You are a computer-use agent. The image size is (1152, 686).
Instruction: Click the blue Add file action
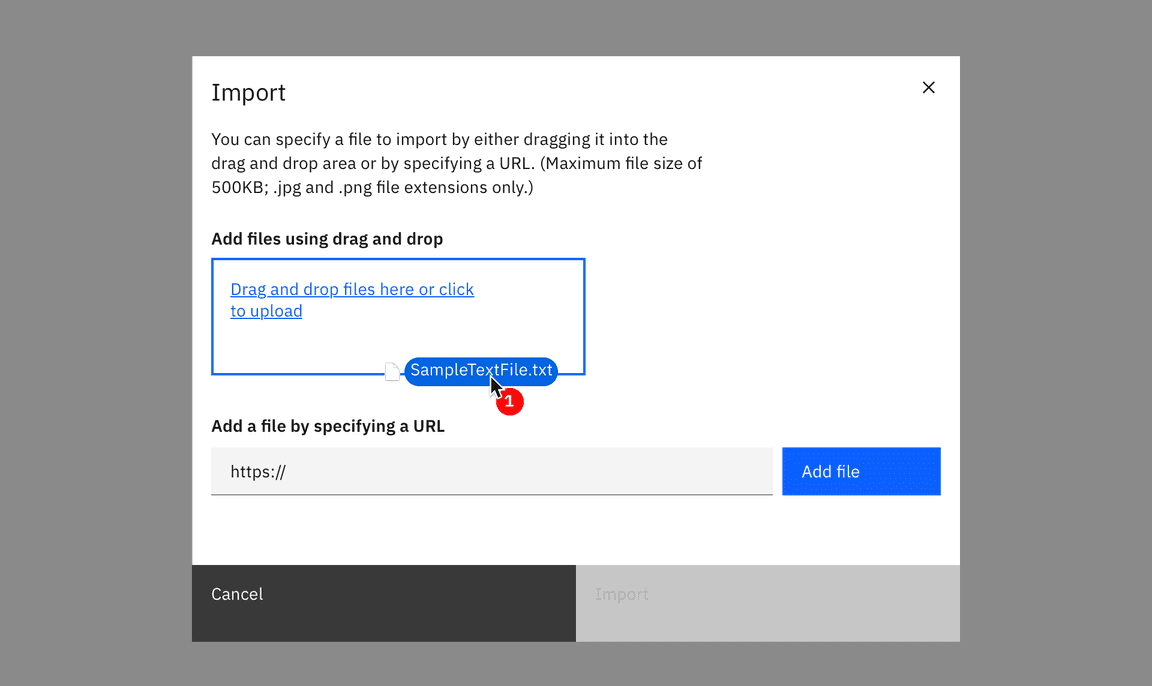(860, 471)
